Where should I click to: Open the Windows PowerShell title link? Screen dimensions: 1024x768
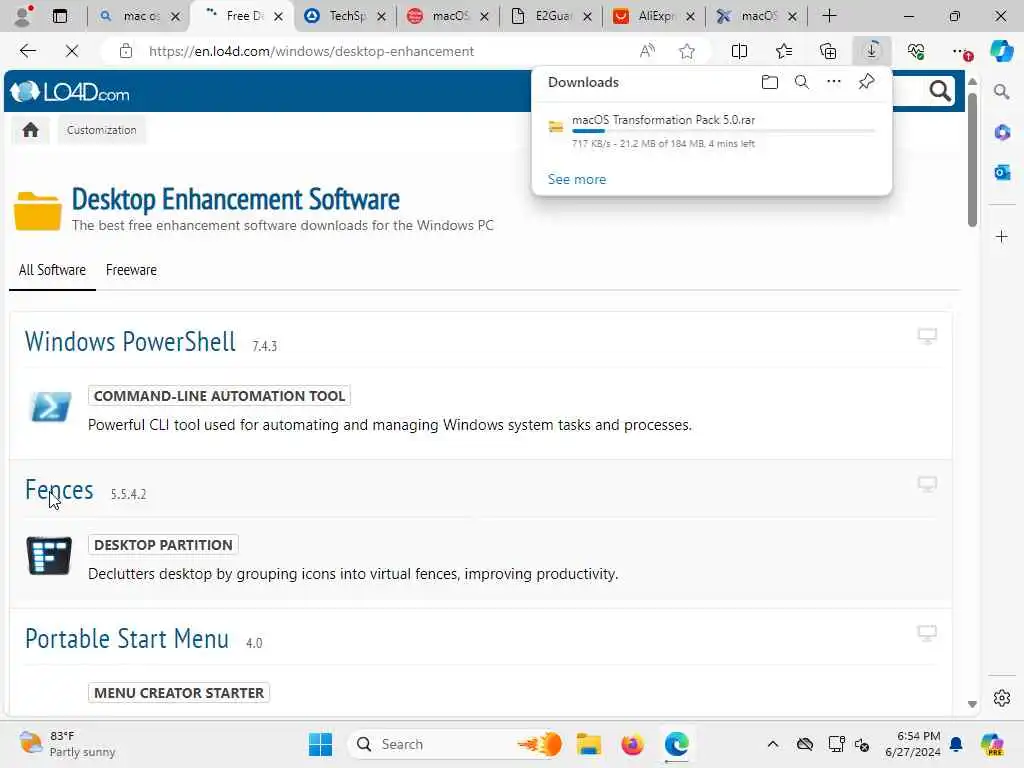(130, 342)
